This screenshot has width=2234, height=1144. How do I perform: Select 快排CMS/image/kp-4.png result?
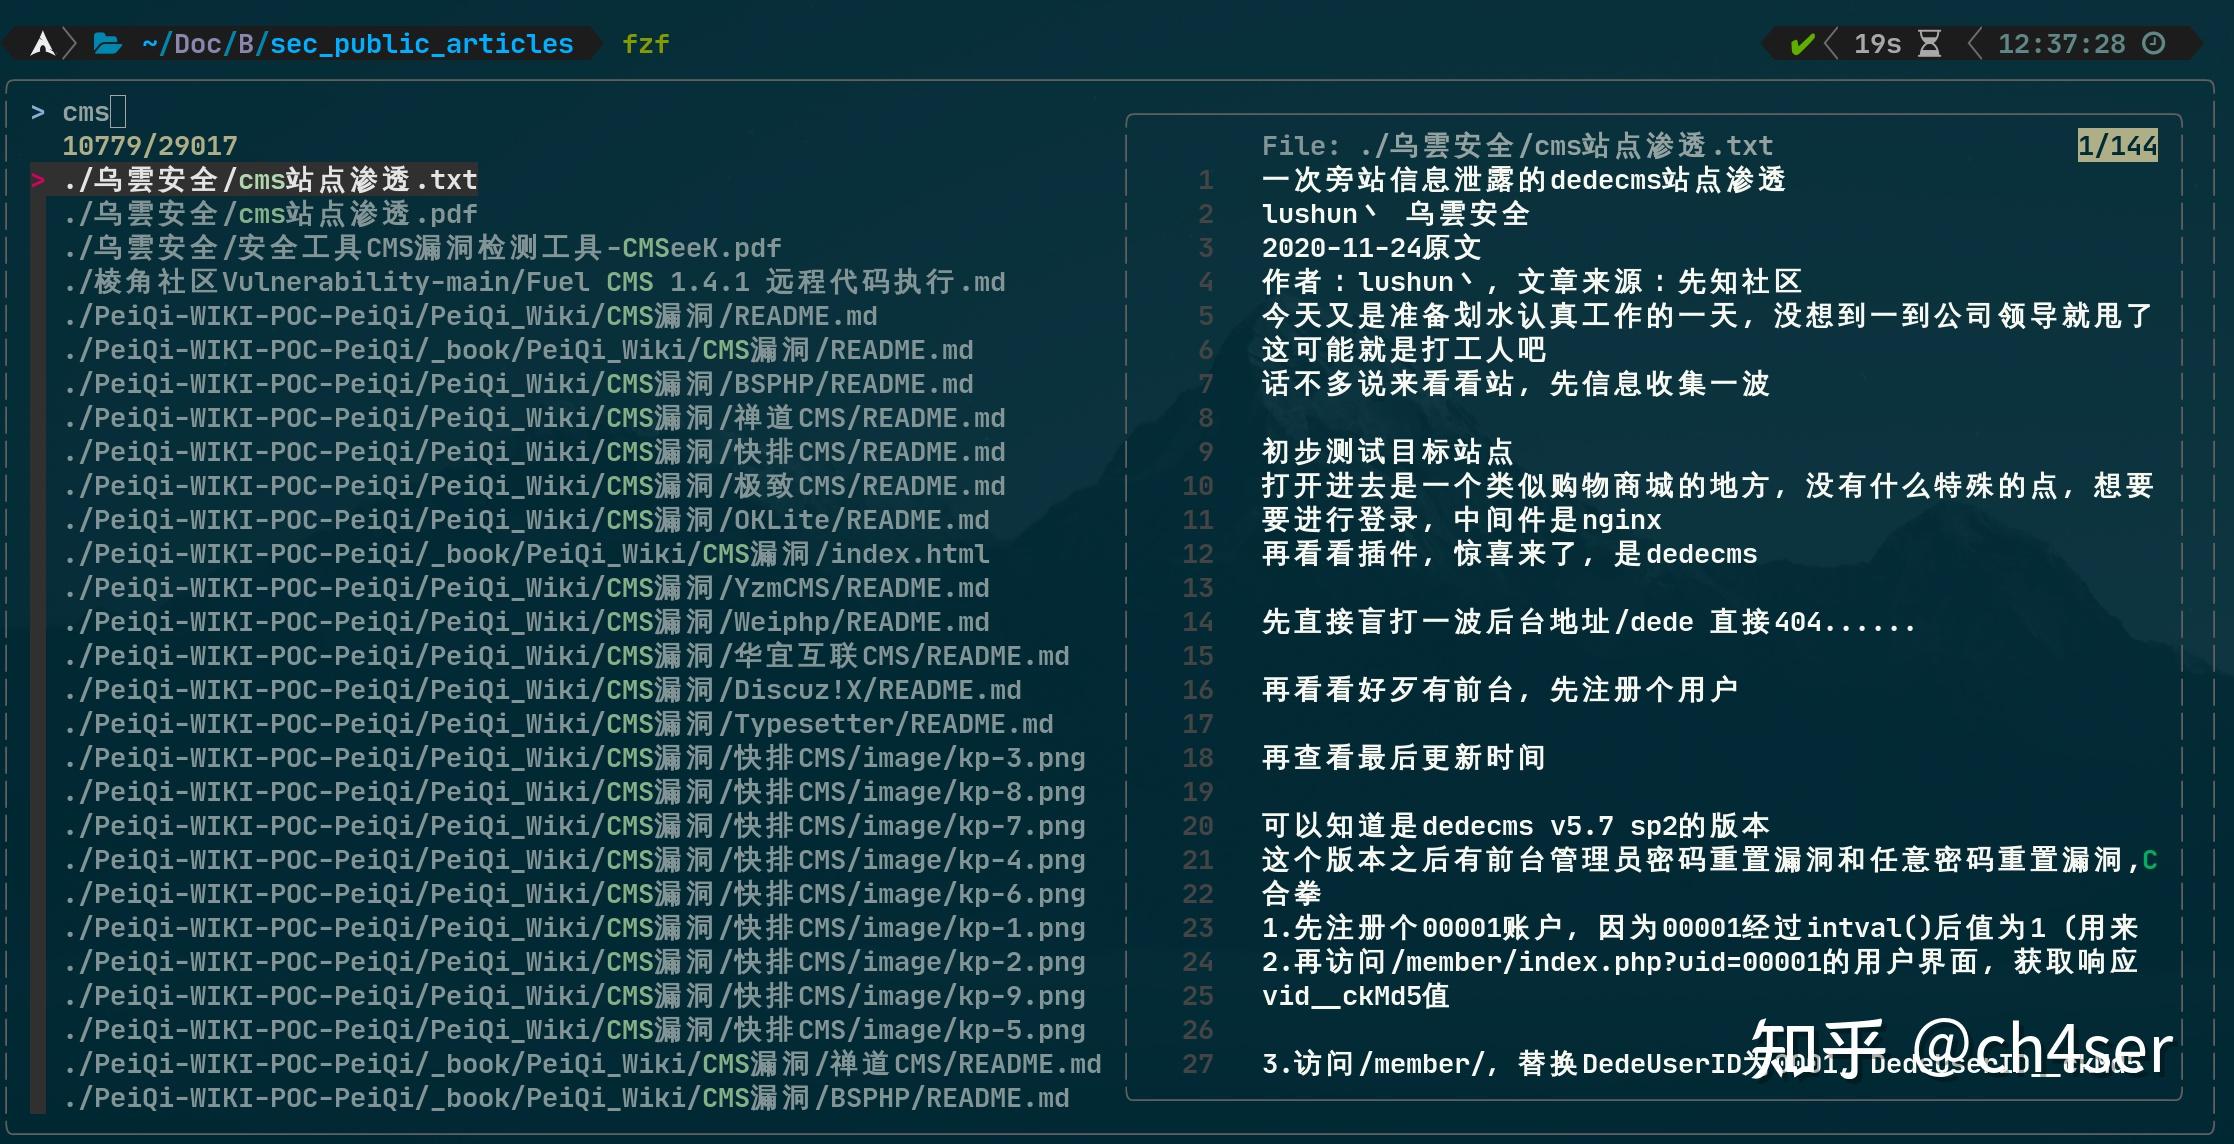(574, 860)
